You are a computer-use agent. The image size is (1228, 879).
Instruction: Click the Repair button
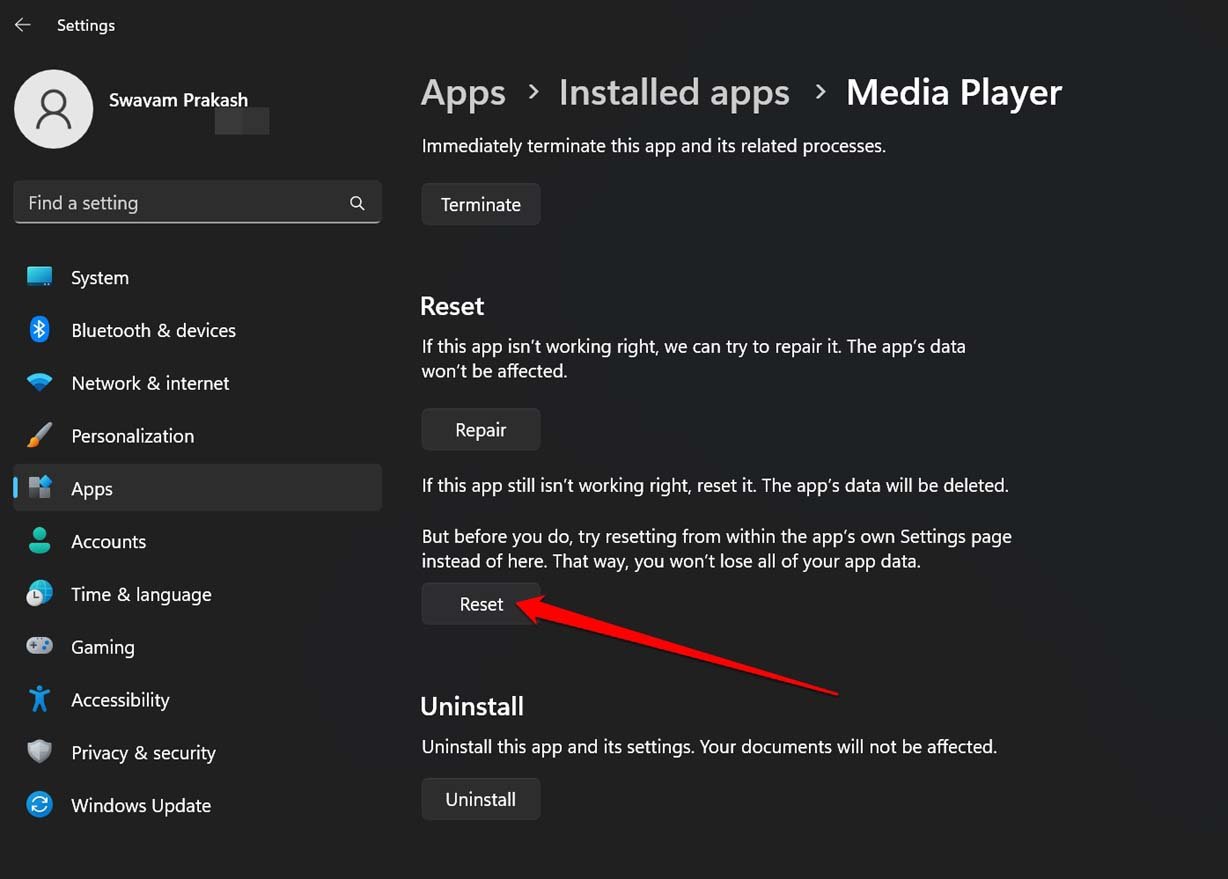481,430
